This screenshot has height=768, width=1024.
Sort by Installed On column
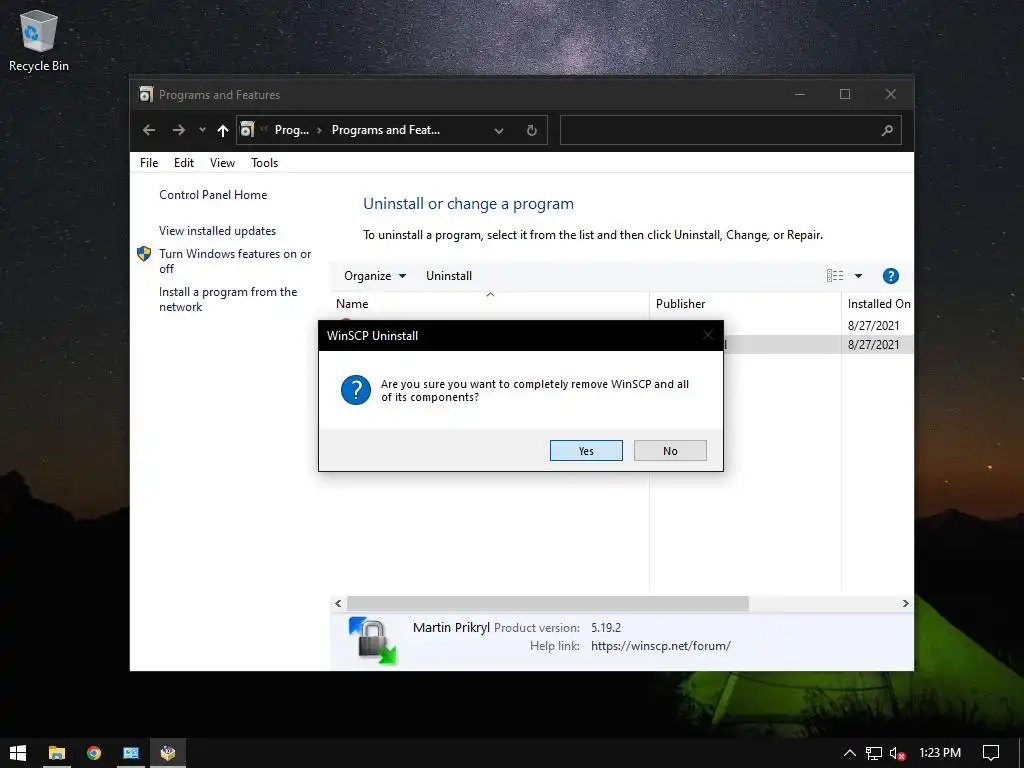(x=878, y=304)
